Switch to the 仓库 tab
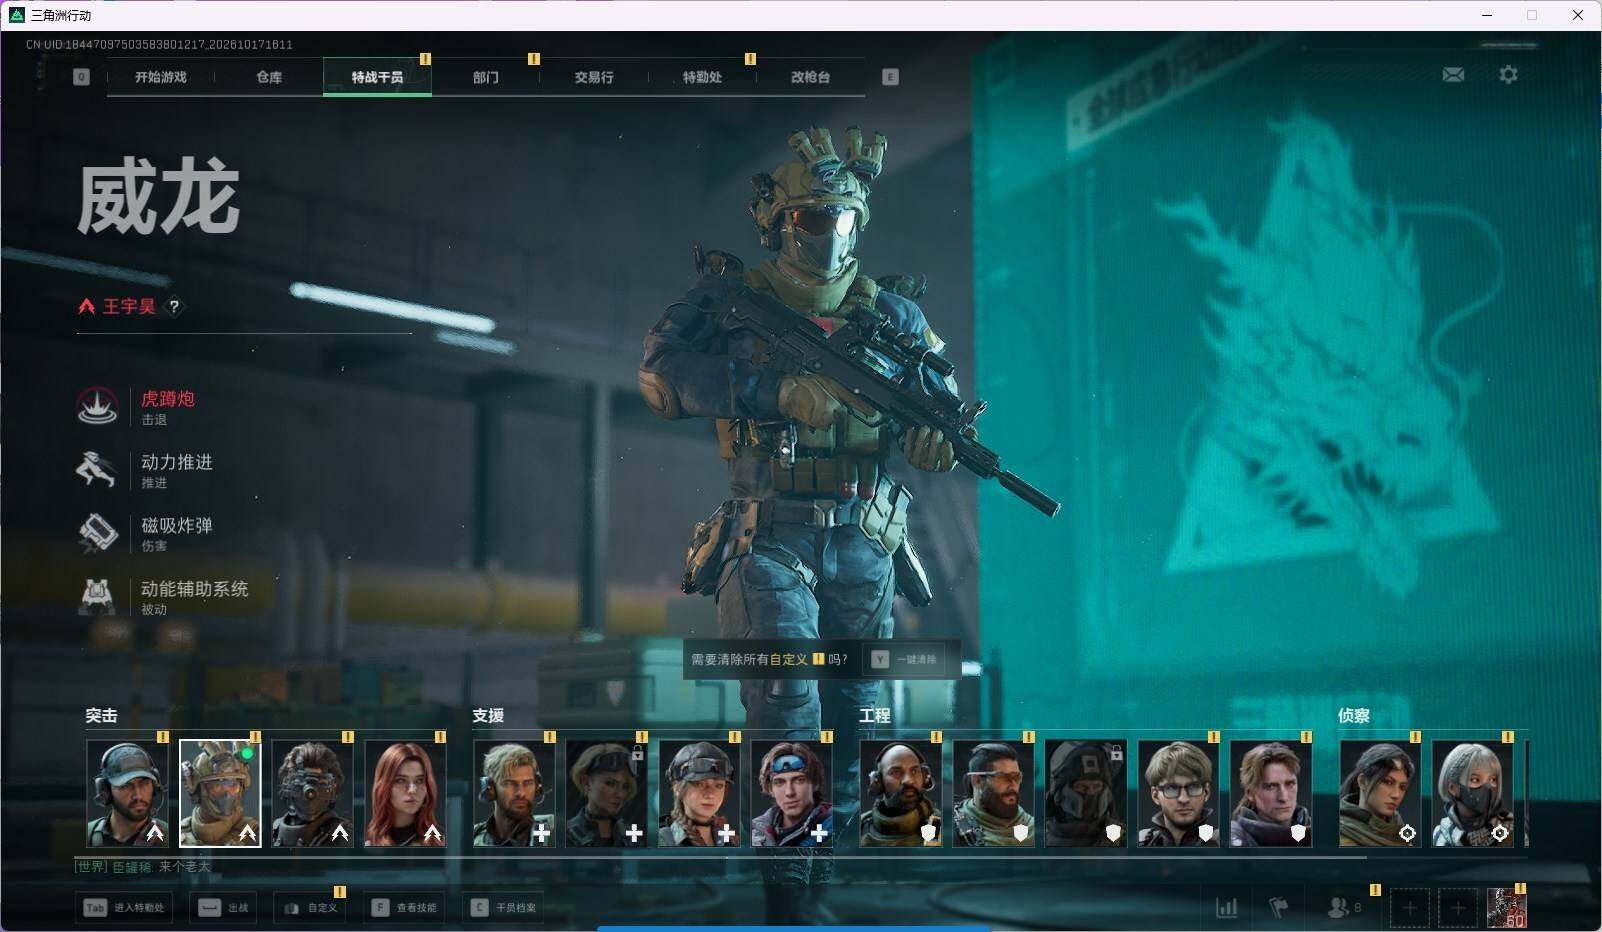The width and height of the screenshot is (1602, 932). tap(269, 77)
